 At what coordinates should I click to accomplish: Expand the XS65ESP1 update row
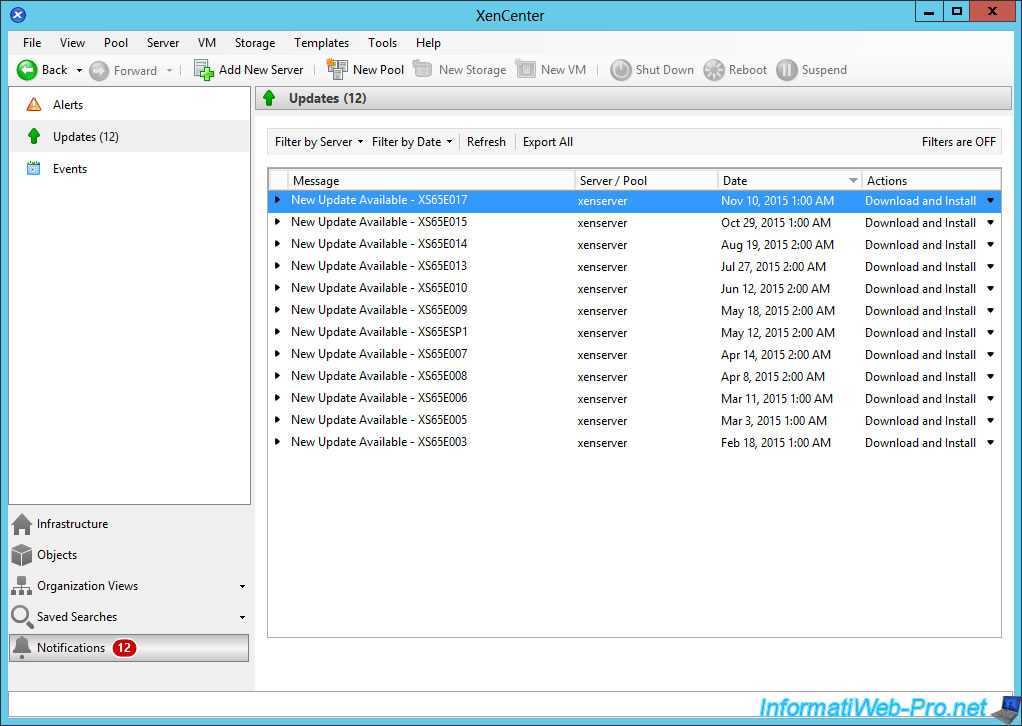pos(278,332)
